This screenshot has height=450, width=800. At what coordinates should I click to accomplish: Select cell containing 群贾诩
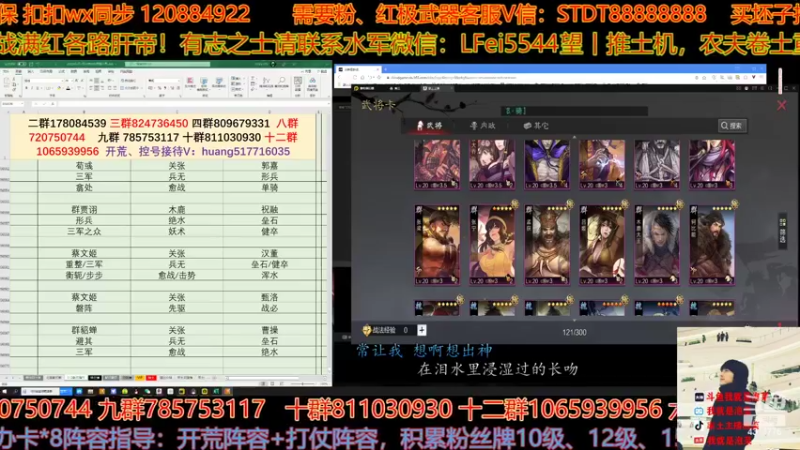tap(84, 210)
